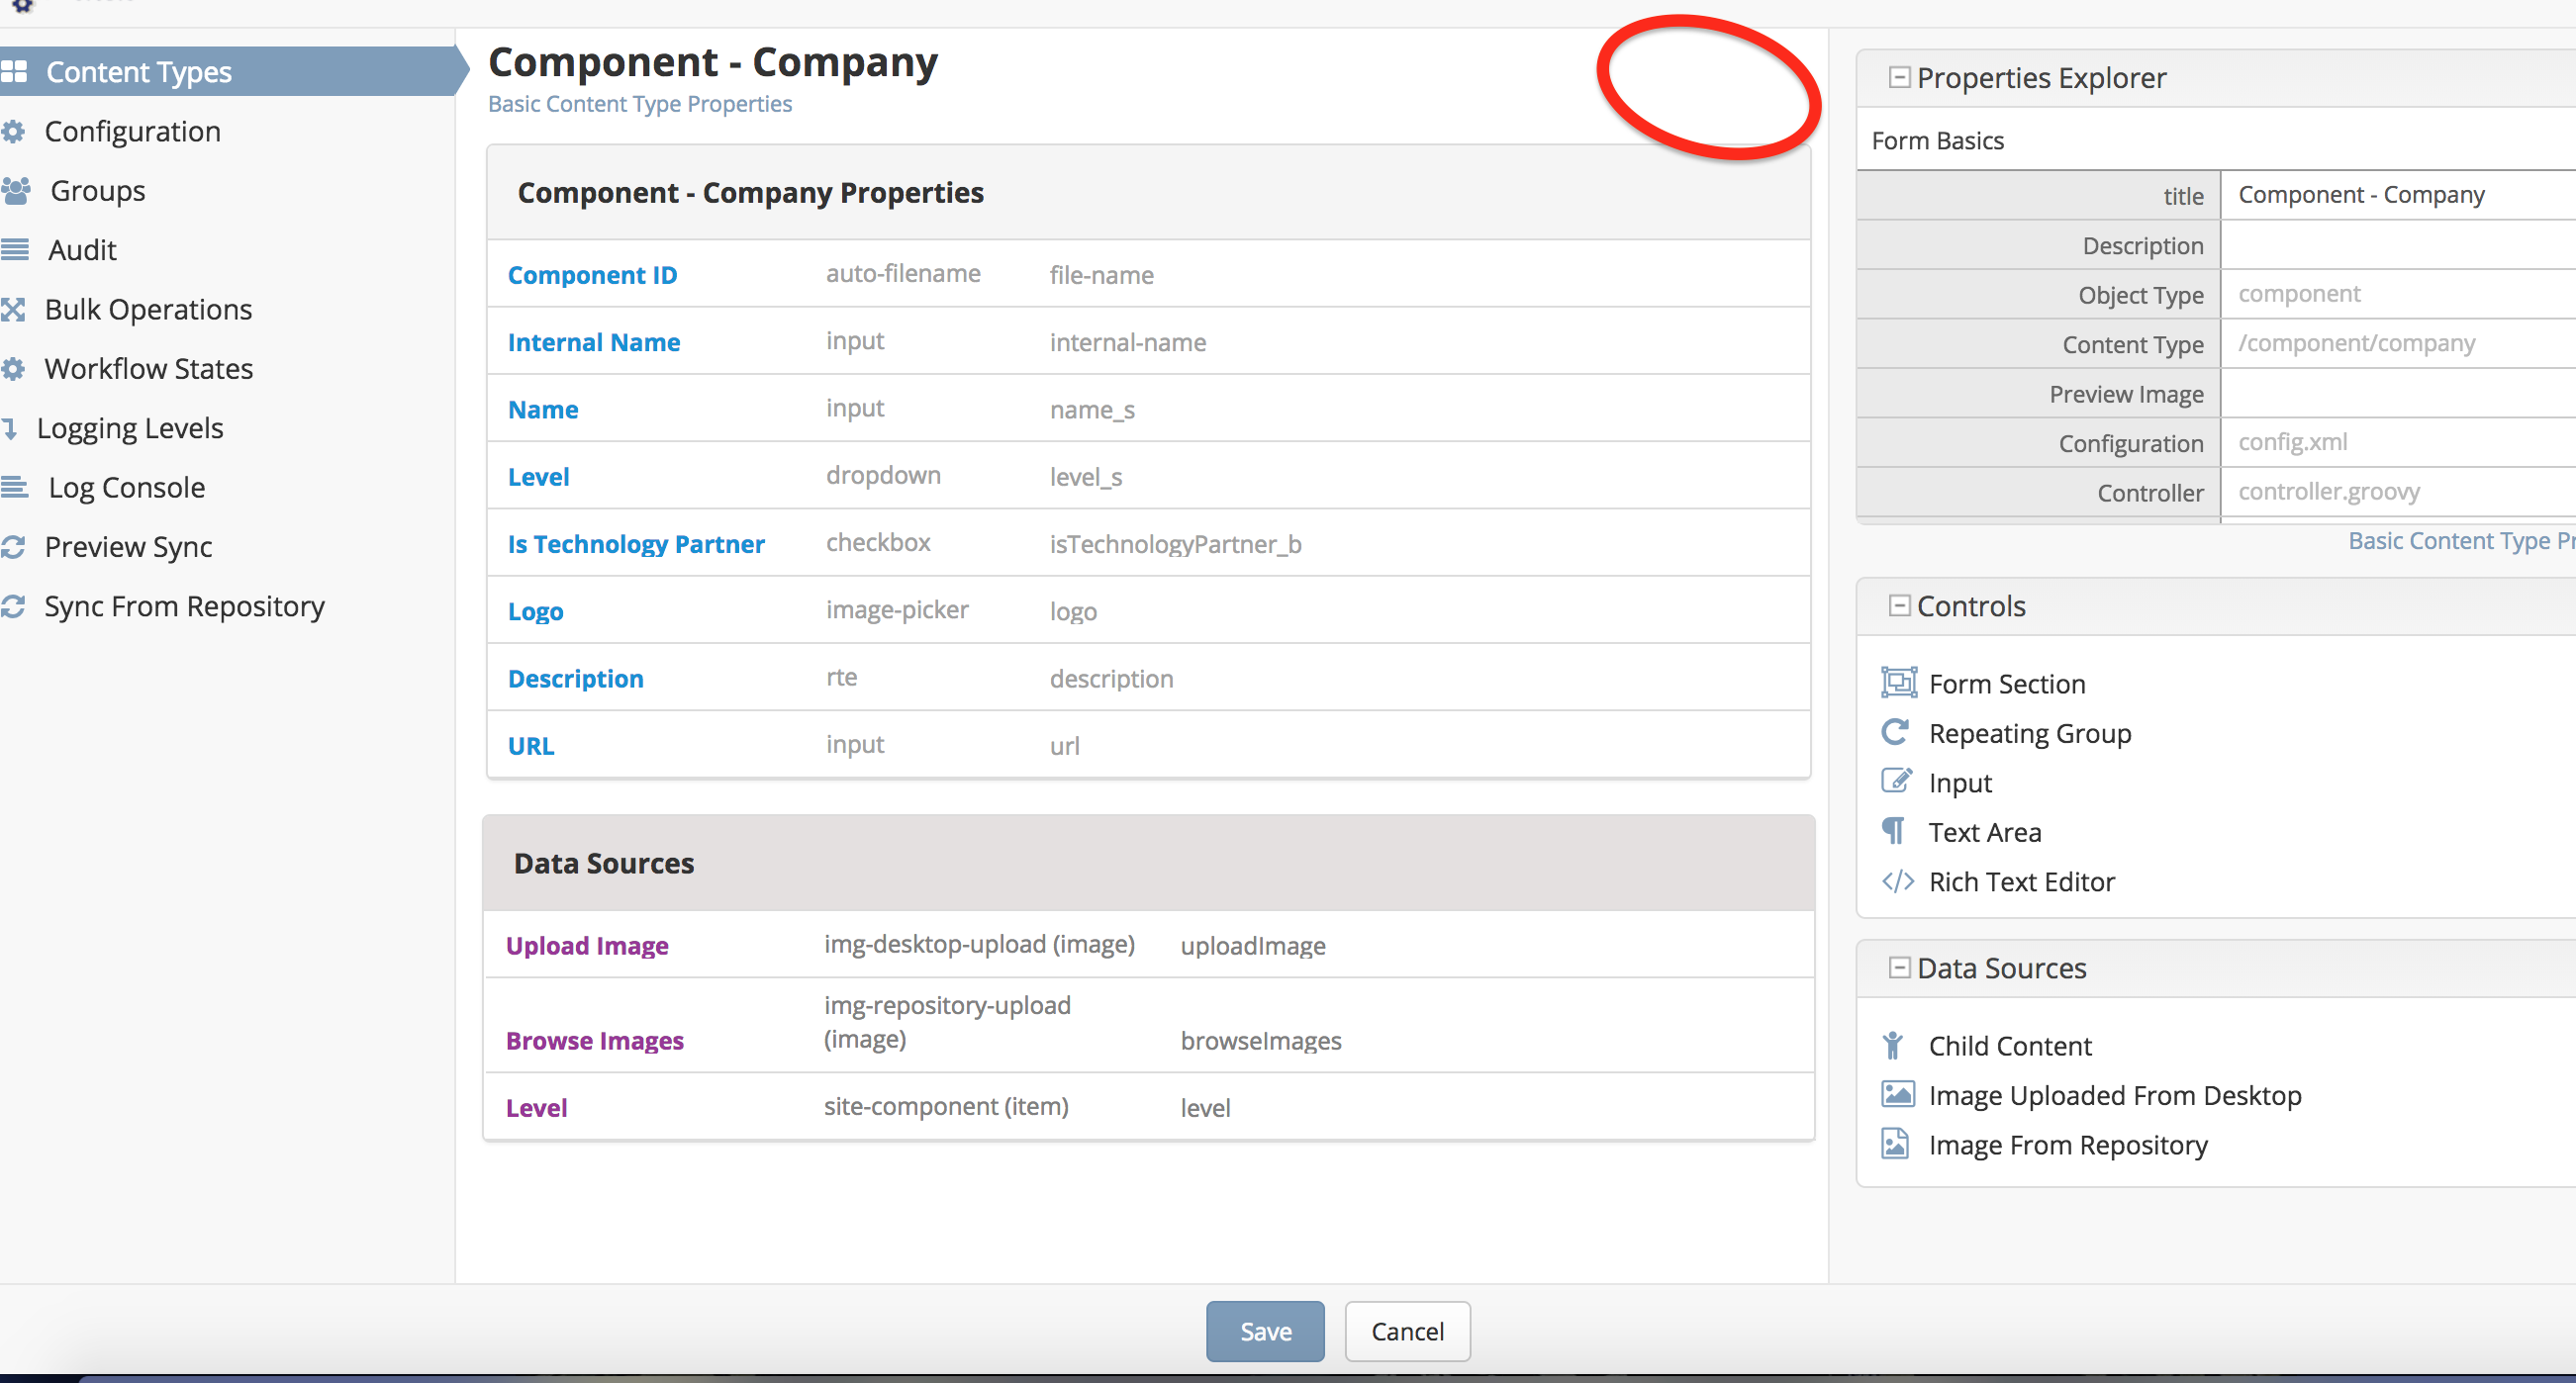Select the Logo image-picker field
The image size is (2576, 1383).
(x=1148, y=610)
